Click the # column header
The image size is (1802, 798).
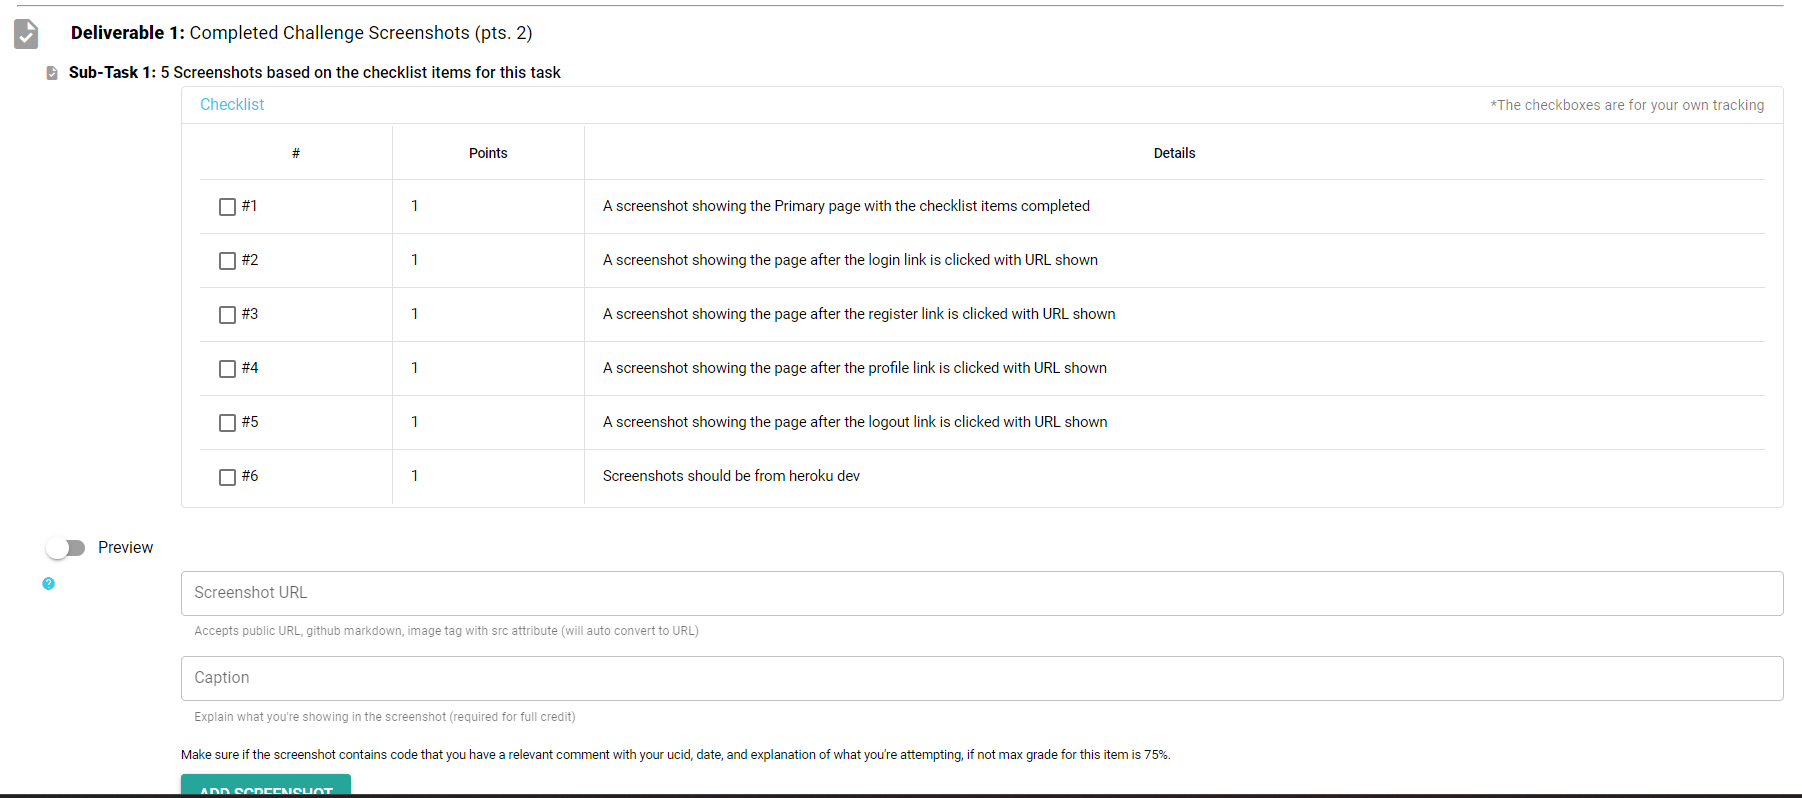[296, 153]
